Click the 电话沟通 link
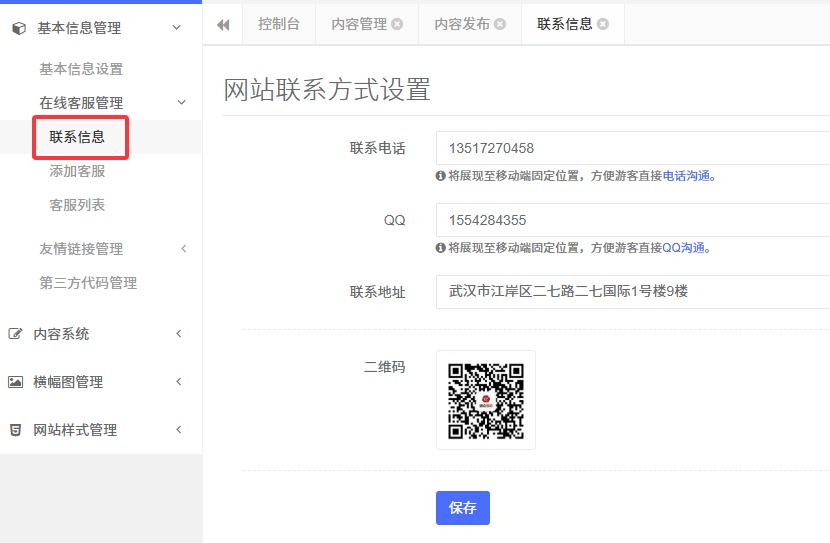Screen dimensions: 830x543 pos(688,176)
